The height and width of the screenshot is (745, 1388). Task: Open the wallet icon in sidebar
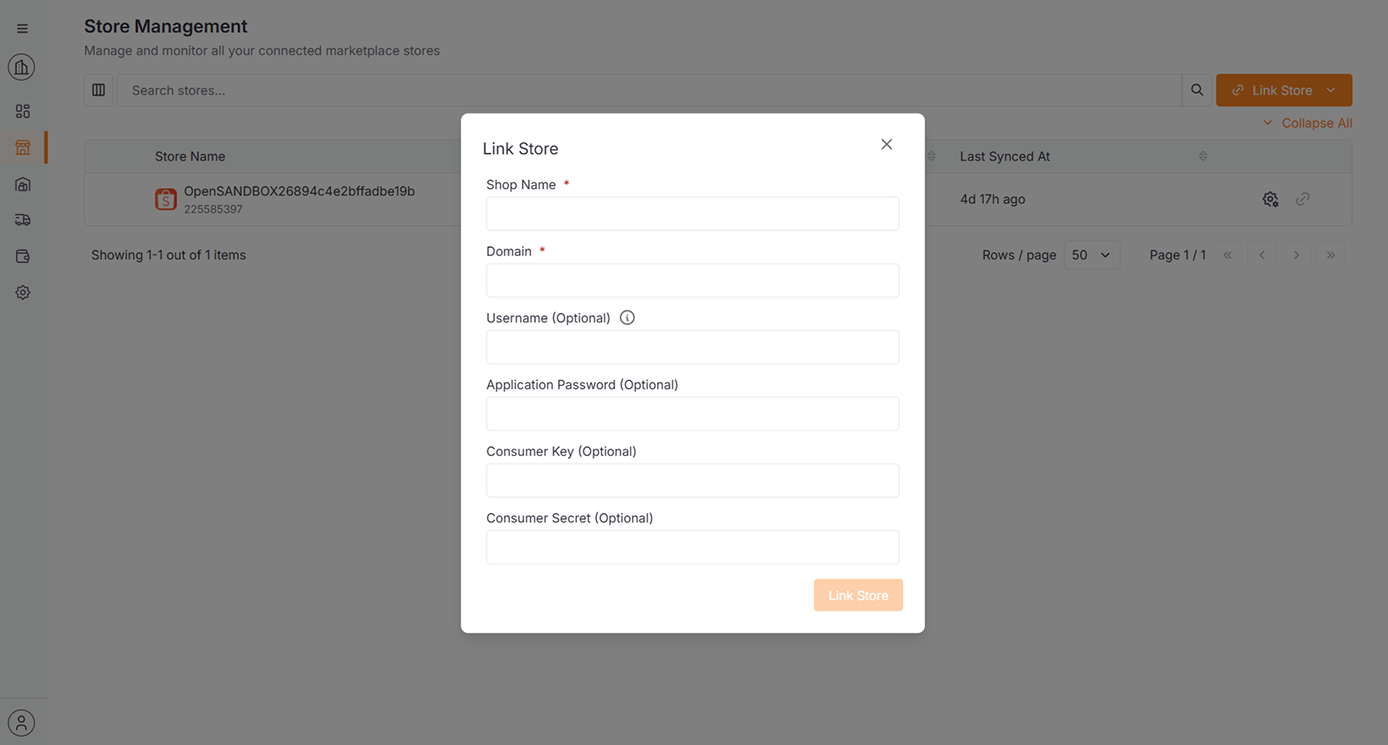(x=22, y=256)
